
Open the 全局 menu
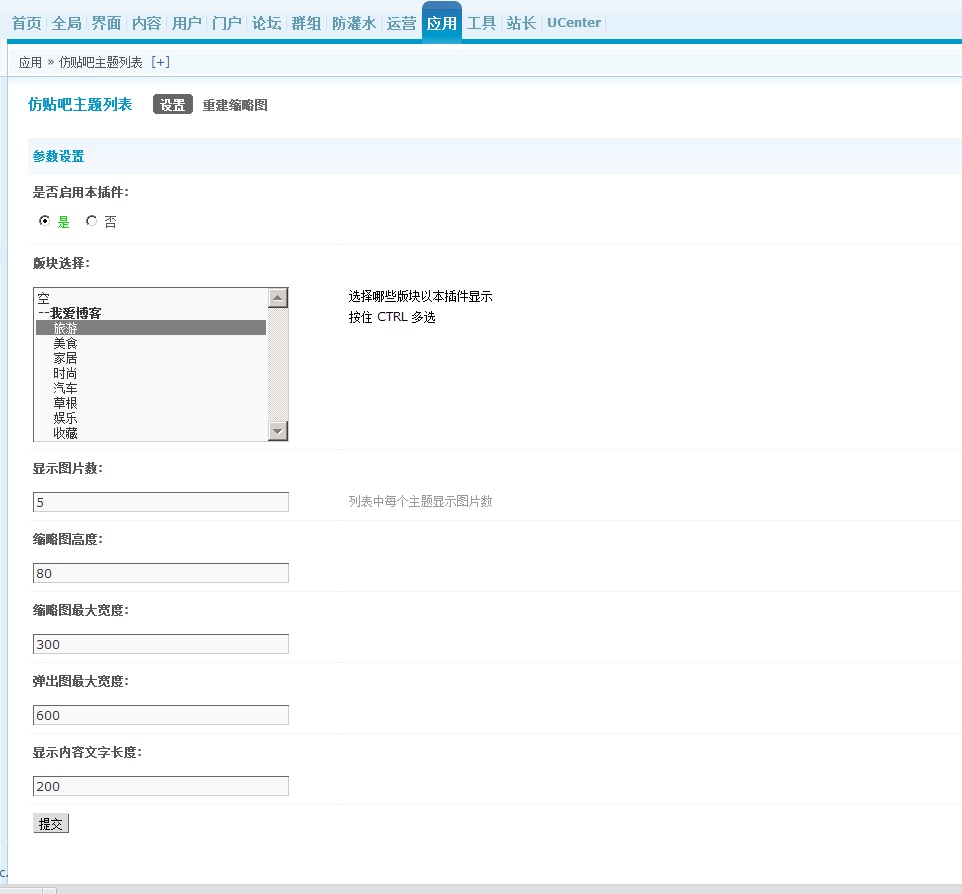pyautogui.click(x=65, y=22)
